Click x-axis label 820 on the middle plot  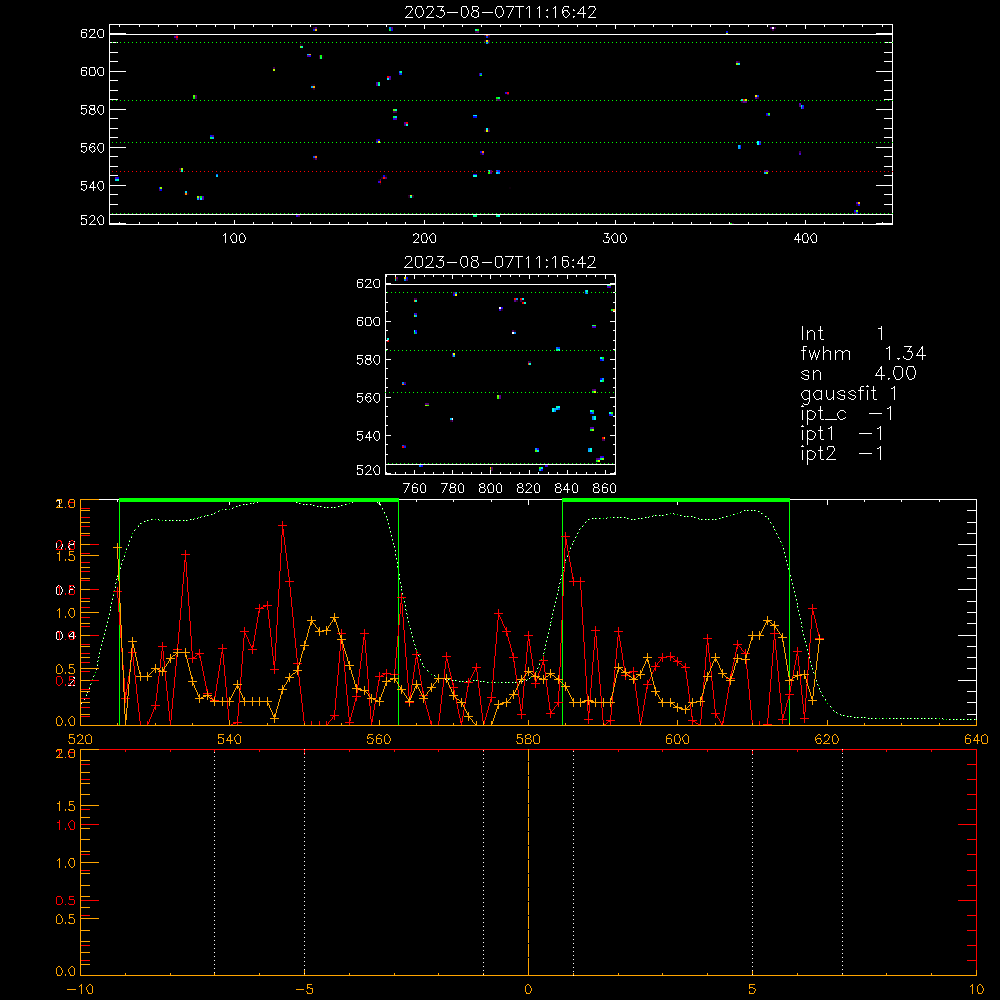pos(529,489)
